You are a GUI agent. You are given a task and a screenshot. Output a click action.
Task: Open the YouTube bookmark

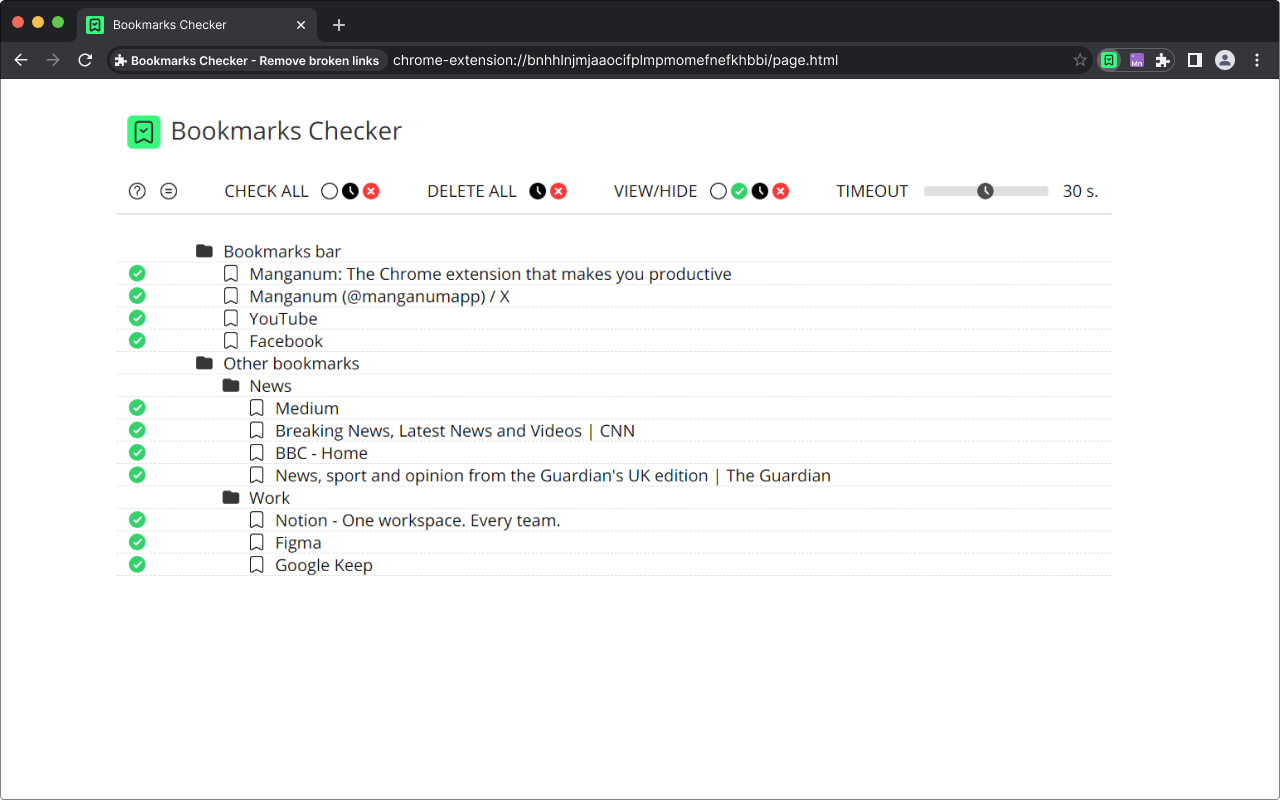283,319
